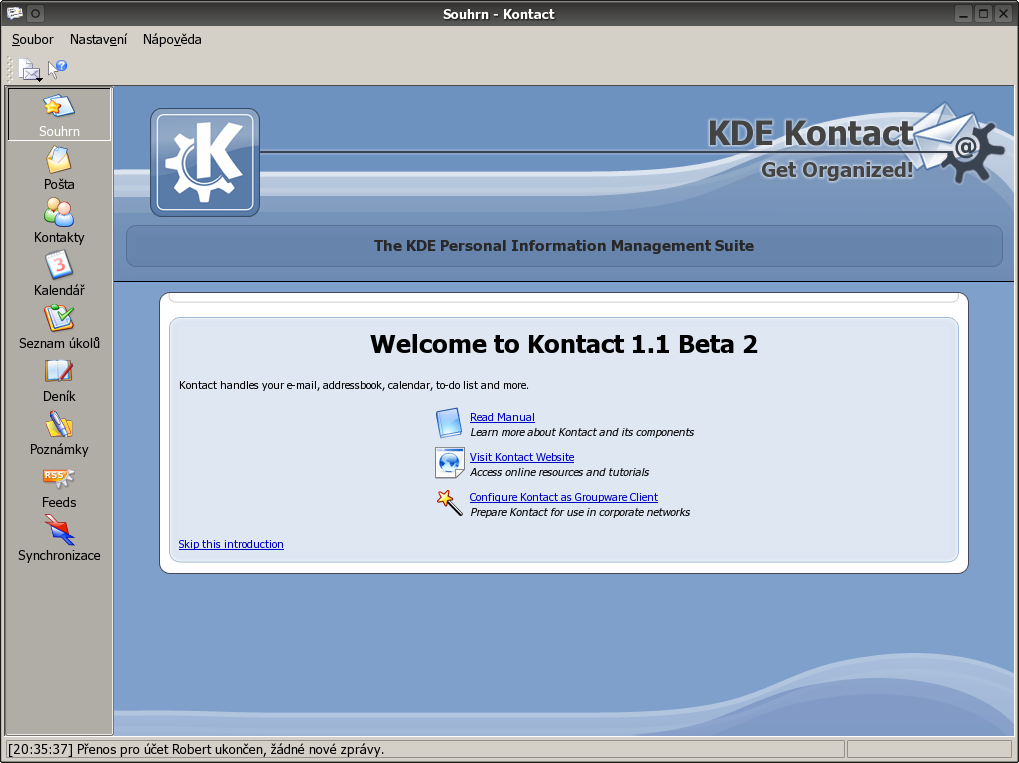Click the Welcome to Kontact 1.1 Beta 2 heading
The image size is (1019, 763).
pos(564,344)
